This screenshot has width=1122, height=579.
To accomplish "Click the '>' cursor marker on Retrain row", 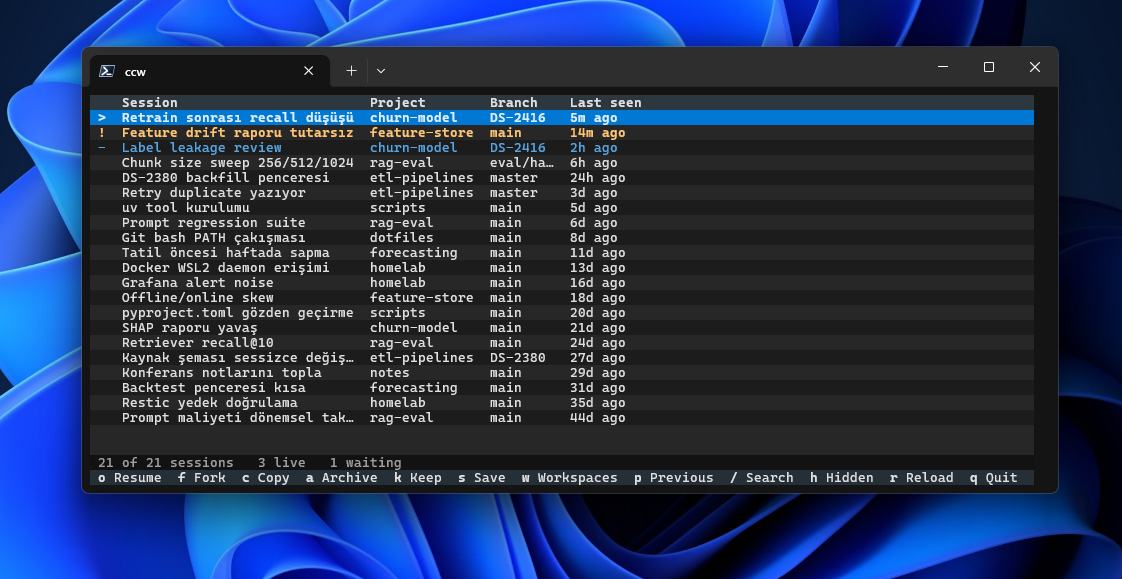I will 102,117.
